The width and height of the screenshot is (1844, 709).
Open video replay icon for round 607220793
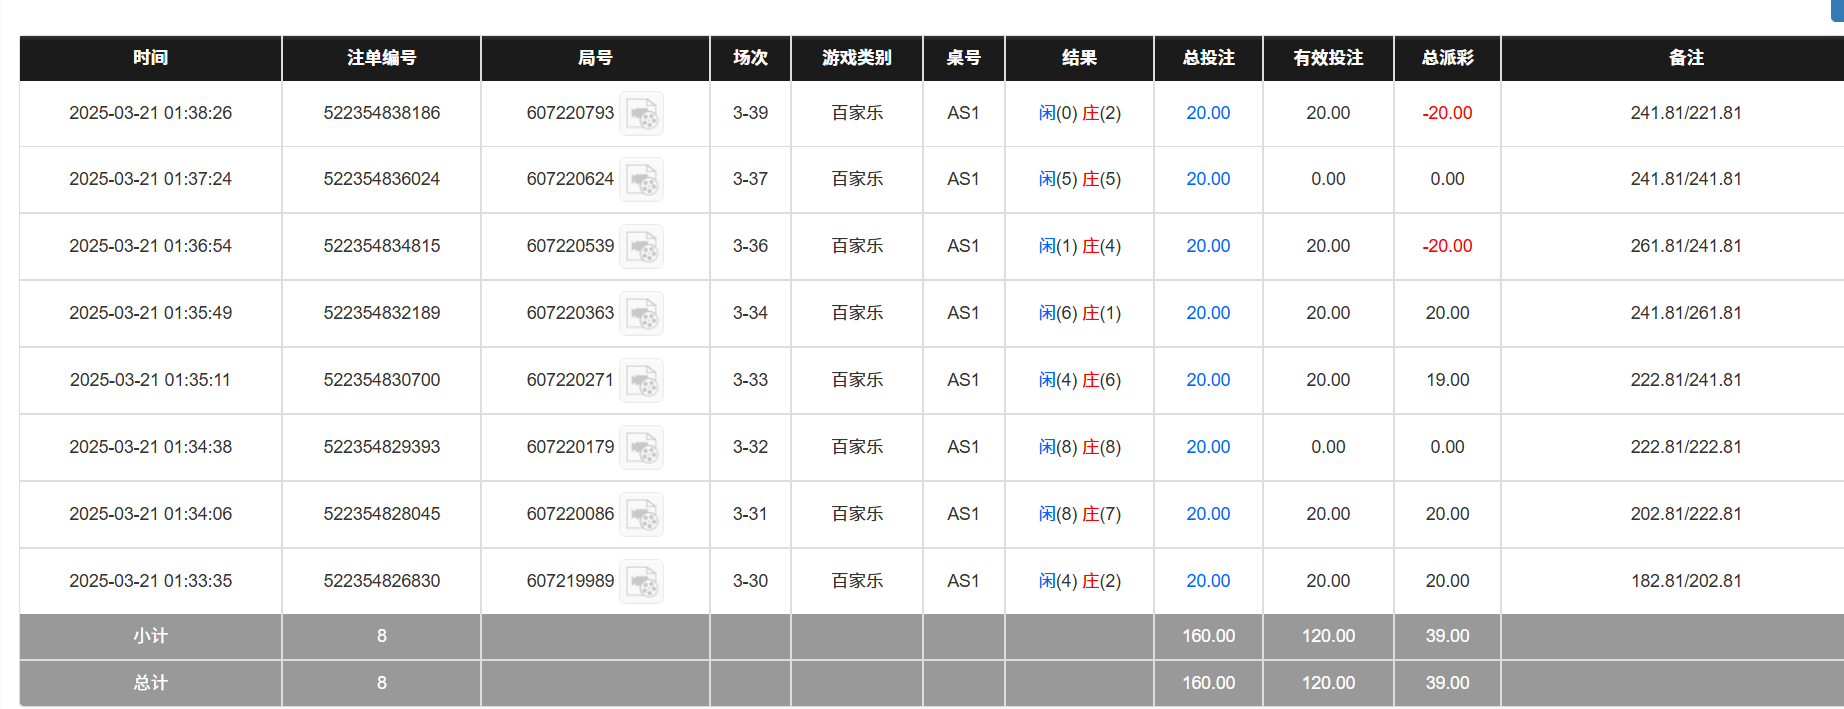tap(641, 114)
